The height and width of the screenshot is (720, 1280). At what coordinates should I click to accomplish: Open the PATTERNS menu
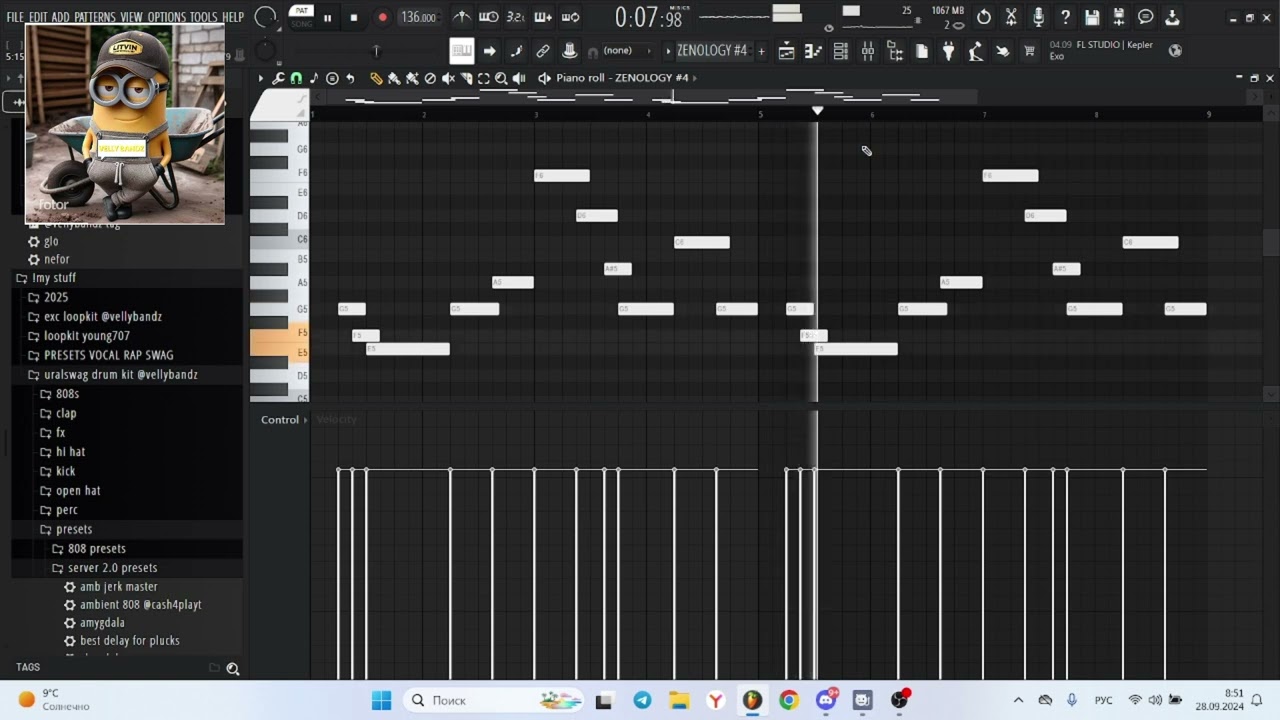point(95,18)
